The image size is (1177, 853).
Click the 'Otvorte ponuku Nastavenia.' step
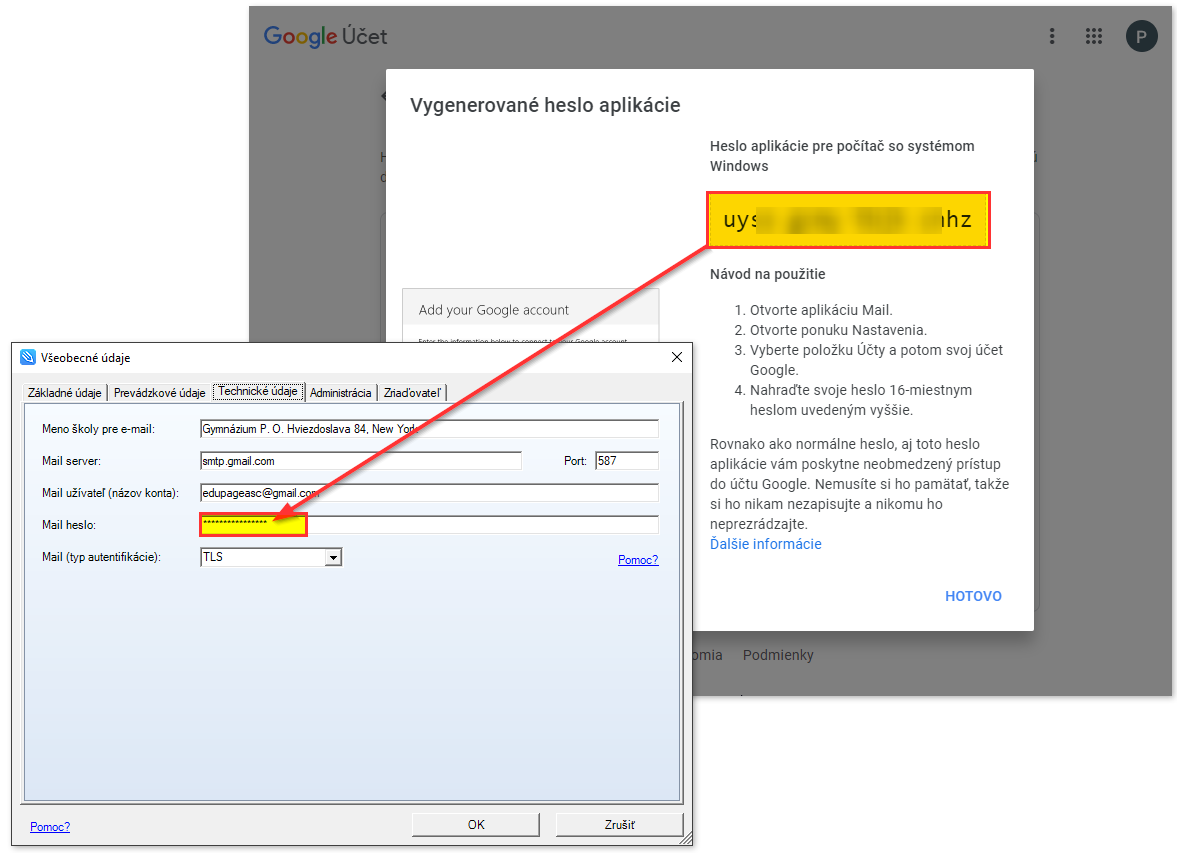tap(838, 330)
